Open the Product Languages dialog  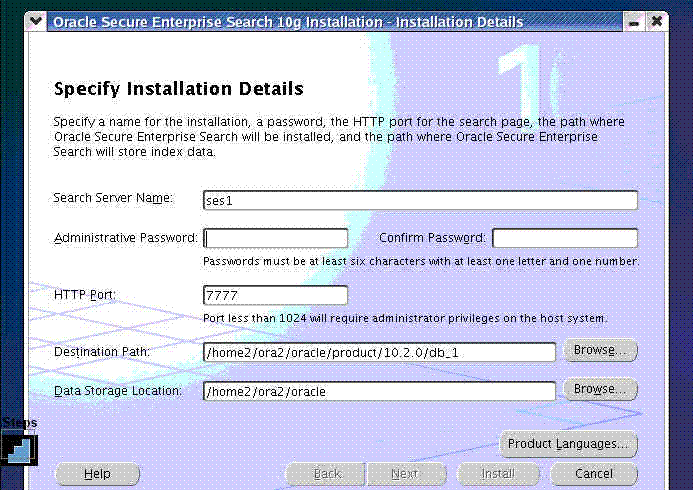(x=568, y=443)
